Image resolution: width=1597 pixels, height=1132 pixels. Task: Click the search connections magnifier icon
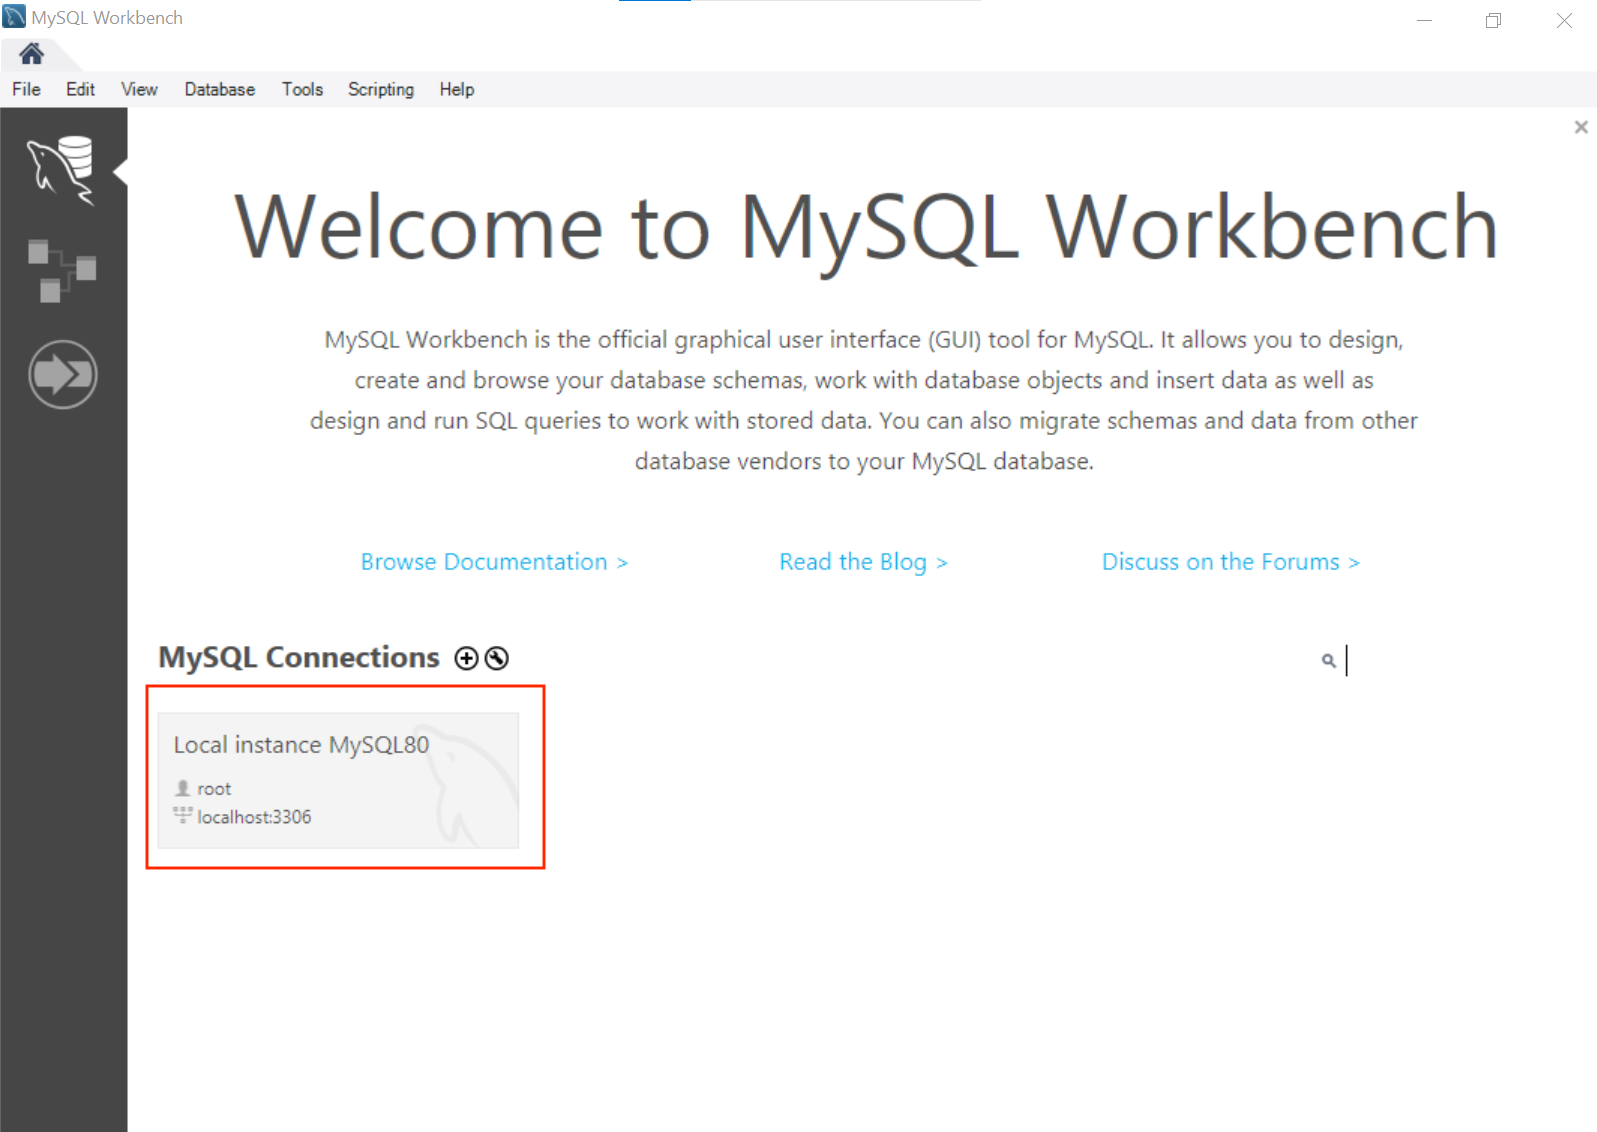click(1328, 660)
